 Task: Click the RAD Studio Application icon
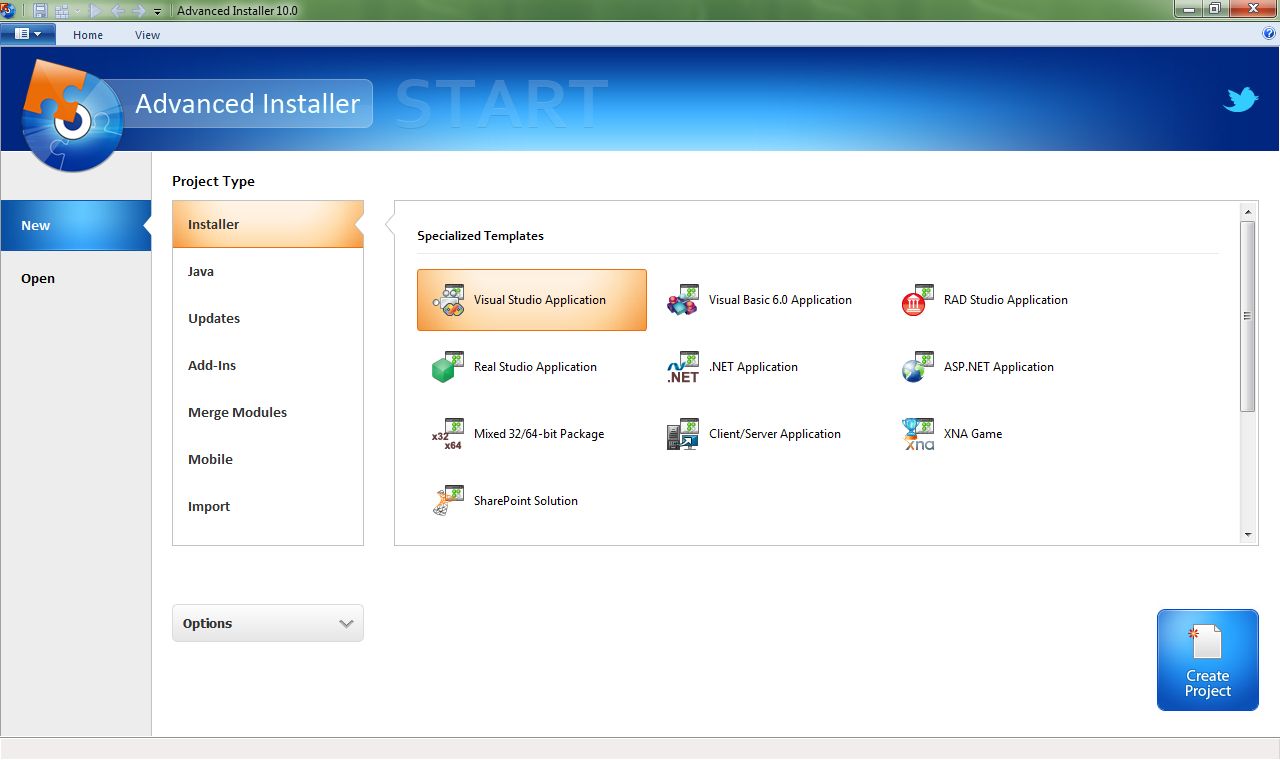click(x=918, y=300)
